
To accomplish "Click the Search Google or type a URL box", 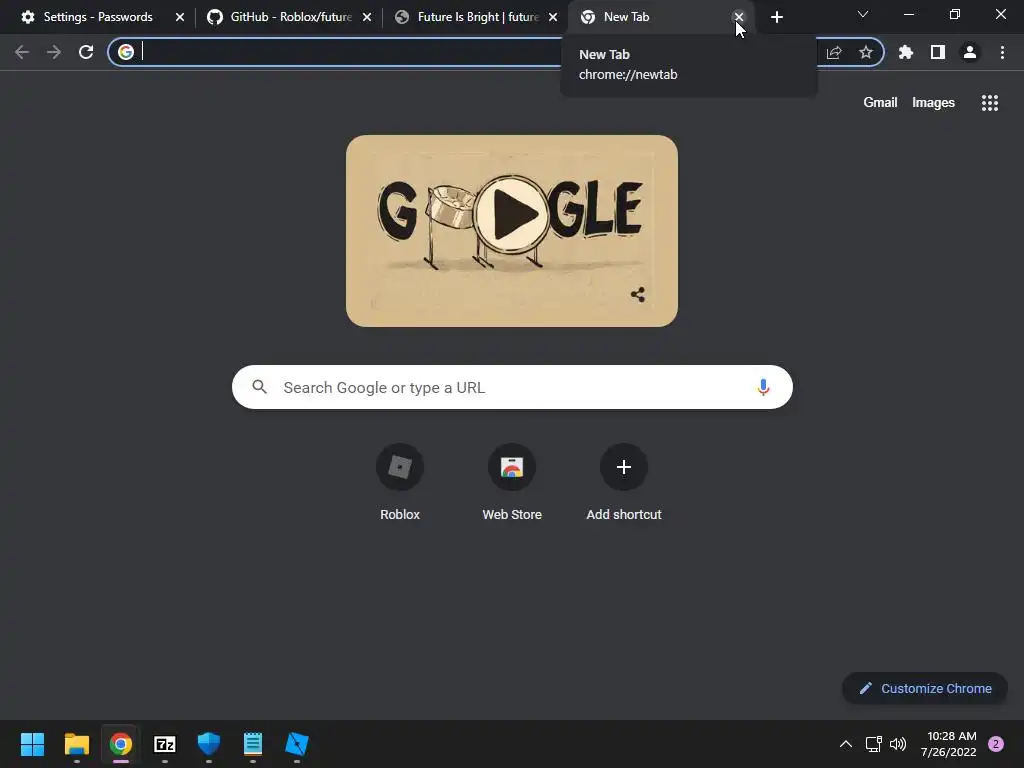I will click(513, 387).
